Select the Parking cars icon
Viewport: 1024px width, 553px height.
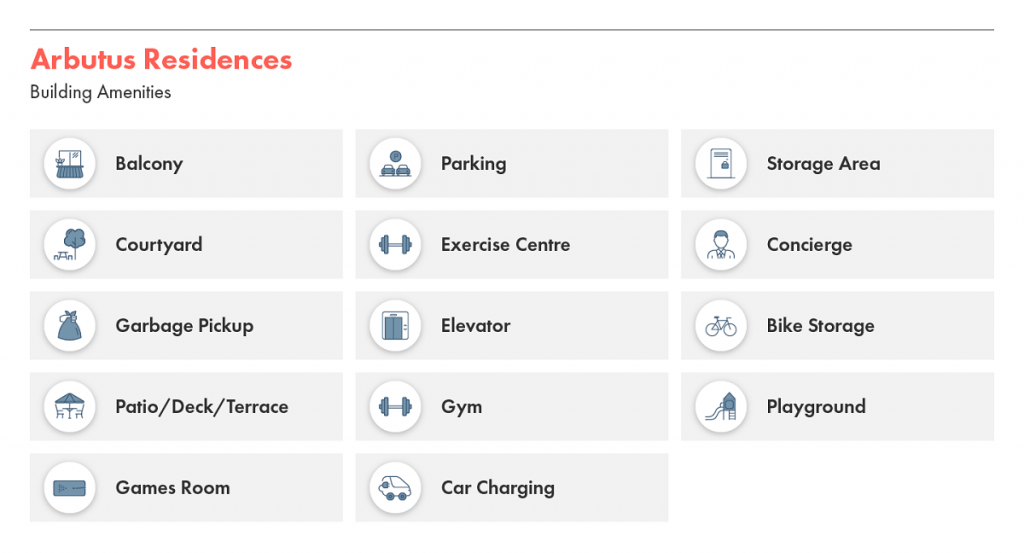(395, 163)
